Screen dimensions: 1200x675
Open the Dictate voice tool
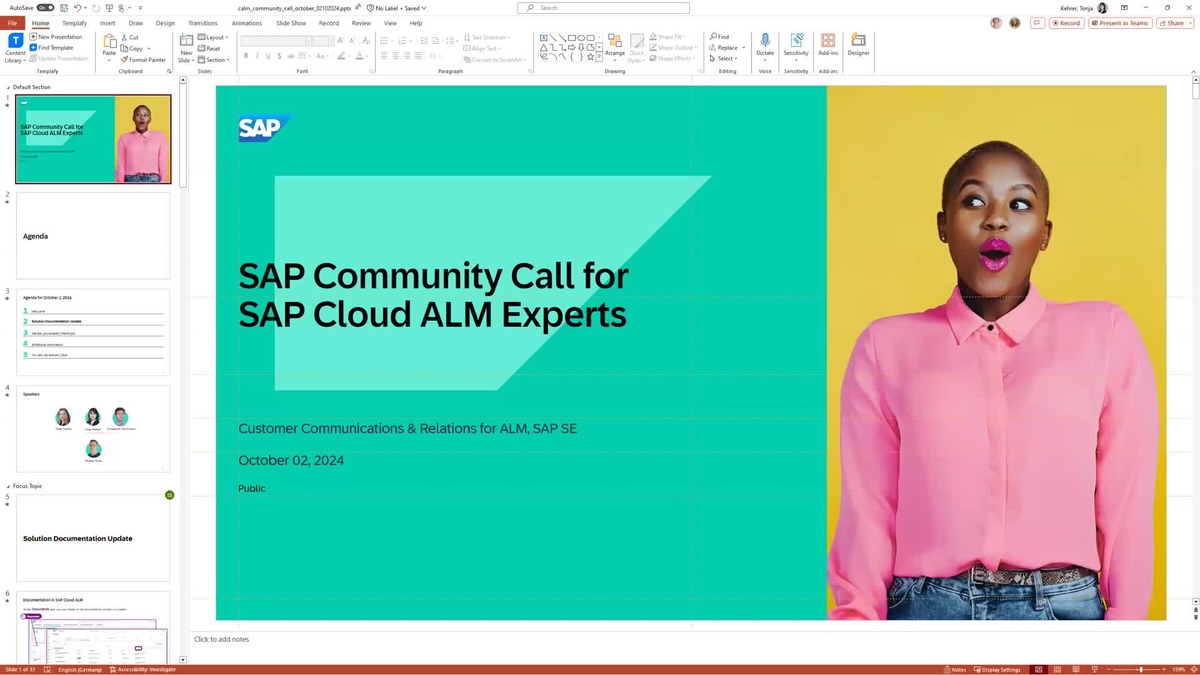coord(765,43)
